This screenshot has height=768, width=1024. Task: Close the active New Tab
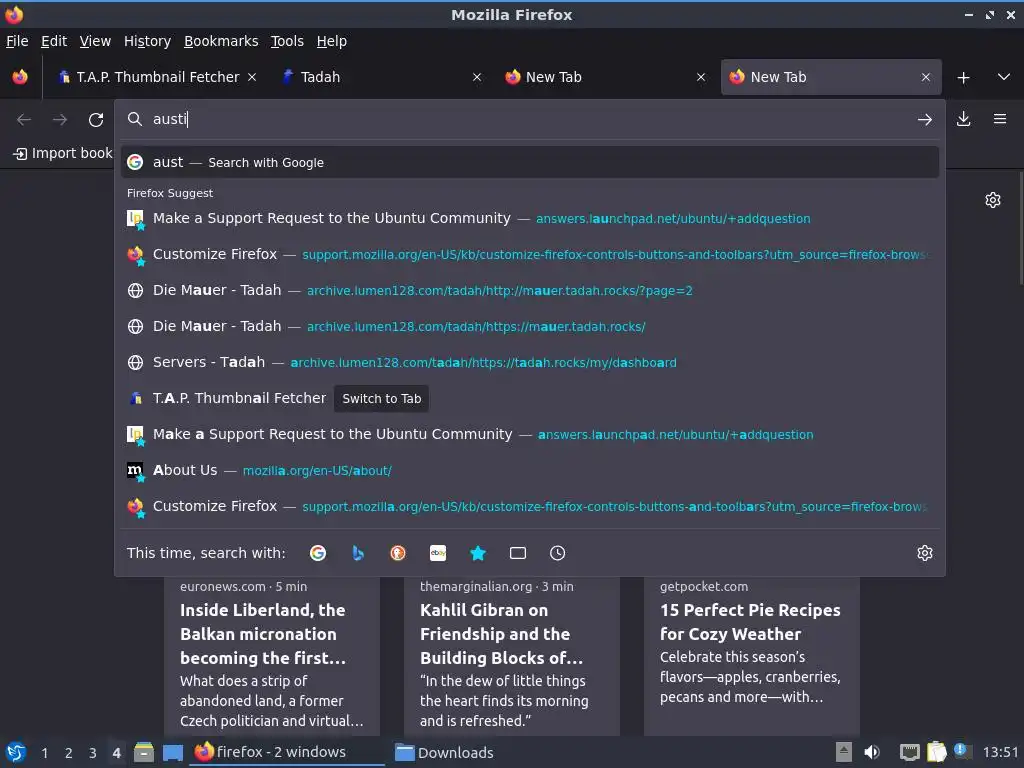coord(925,77)
